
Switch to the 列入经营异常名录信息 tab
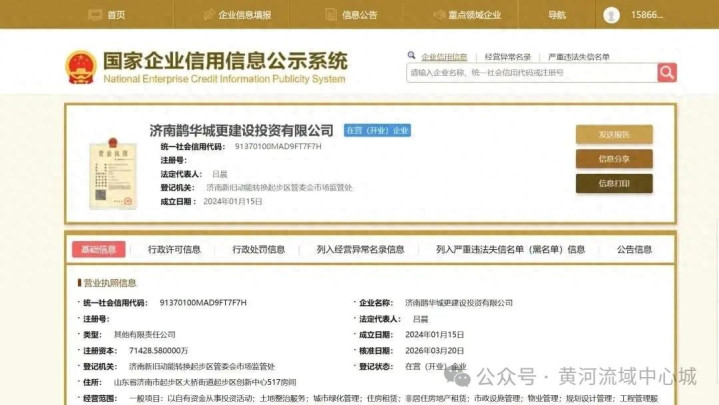click(x=360, y=250)
